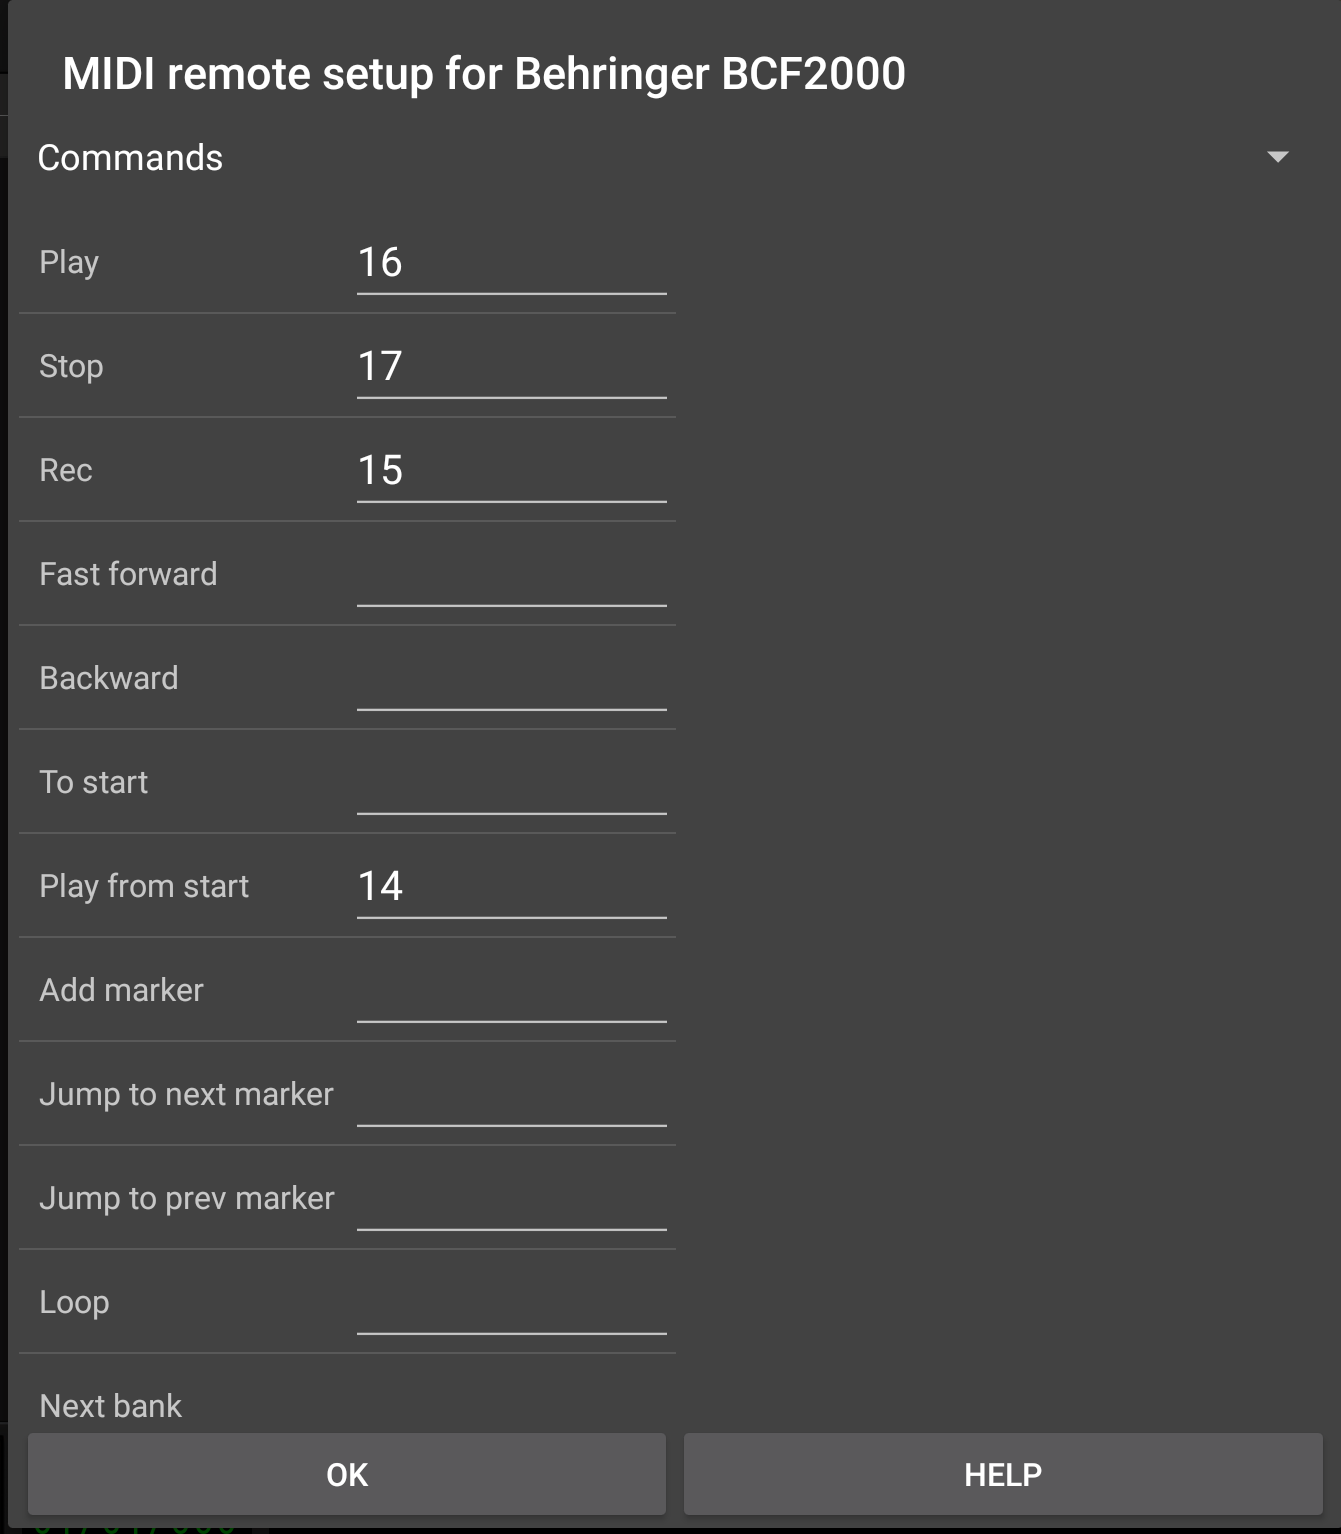
Task: Select the Play command value field showing 16
Action: click(511, 263)
